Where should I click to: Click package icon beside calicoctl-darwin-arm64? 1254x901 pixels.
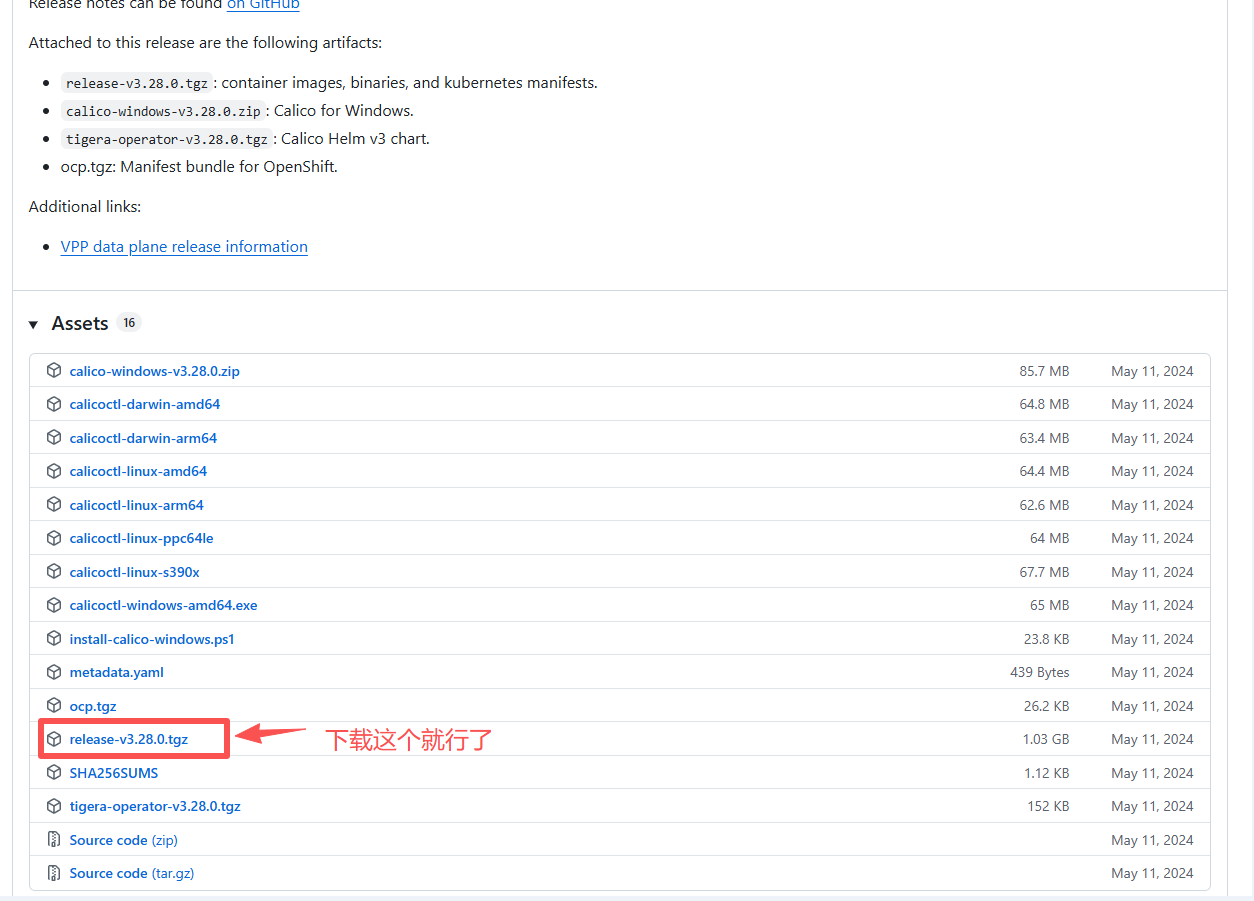point(54,438)
